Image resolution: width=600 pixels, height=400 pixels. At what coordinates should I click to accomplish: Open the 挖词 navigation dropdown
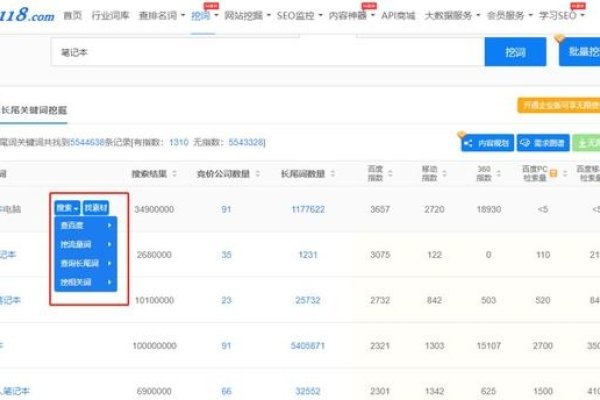click(x=205, y=16)
